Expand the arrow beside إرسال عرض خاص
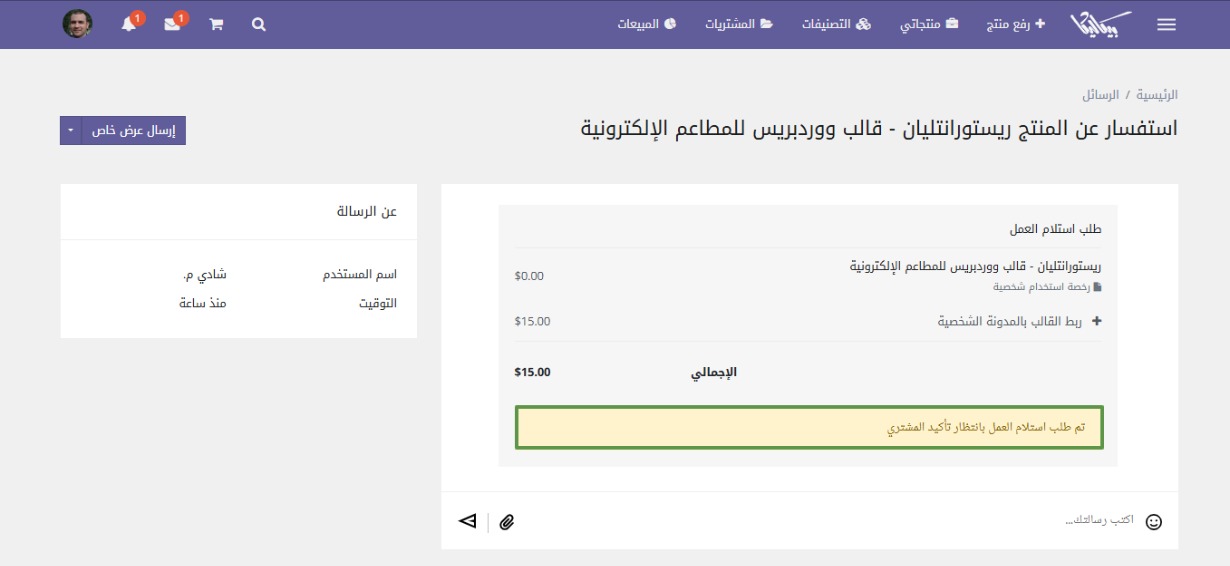Image resolution: width=1230 pixels, height=566 pixels. (71, 131)
